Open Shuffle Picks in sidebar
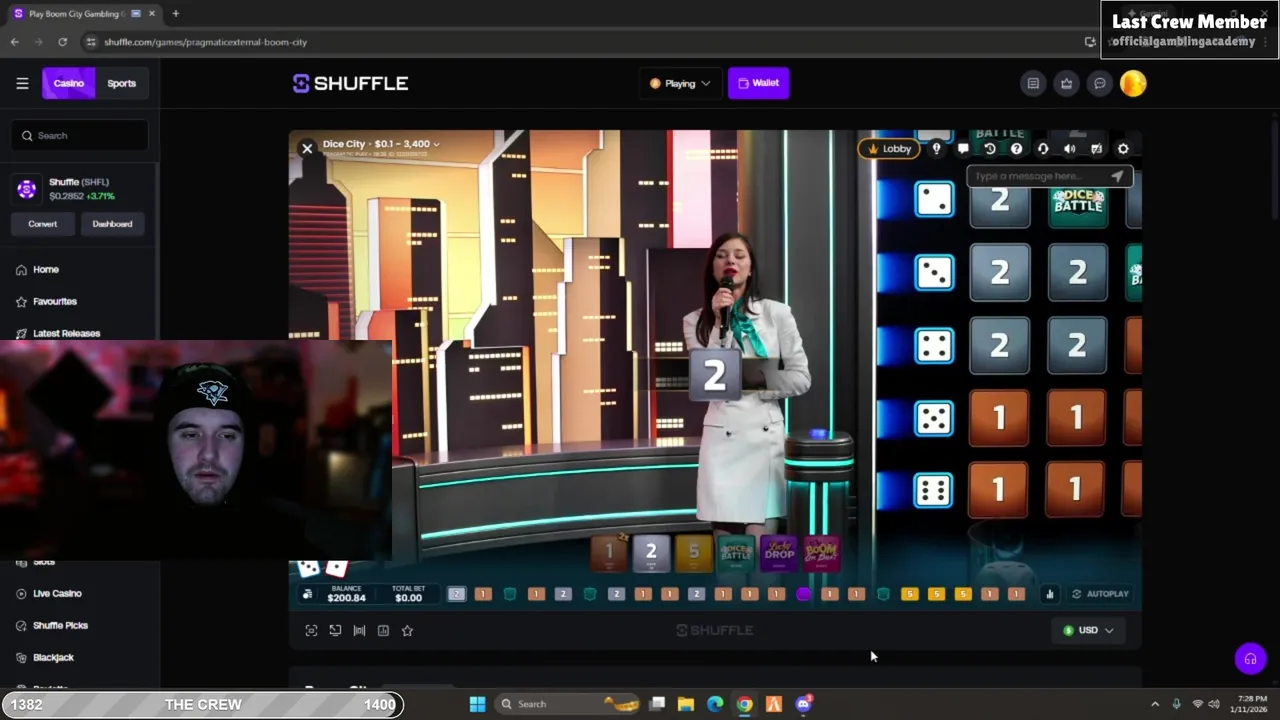Image resolution: width=1280 pixels, height=720 pixels. tap(60, 625)
